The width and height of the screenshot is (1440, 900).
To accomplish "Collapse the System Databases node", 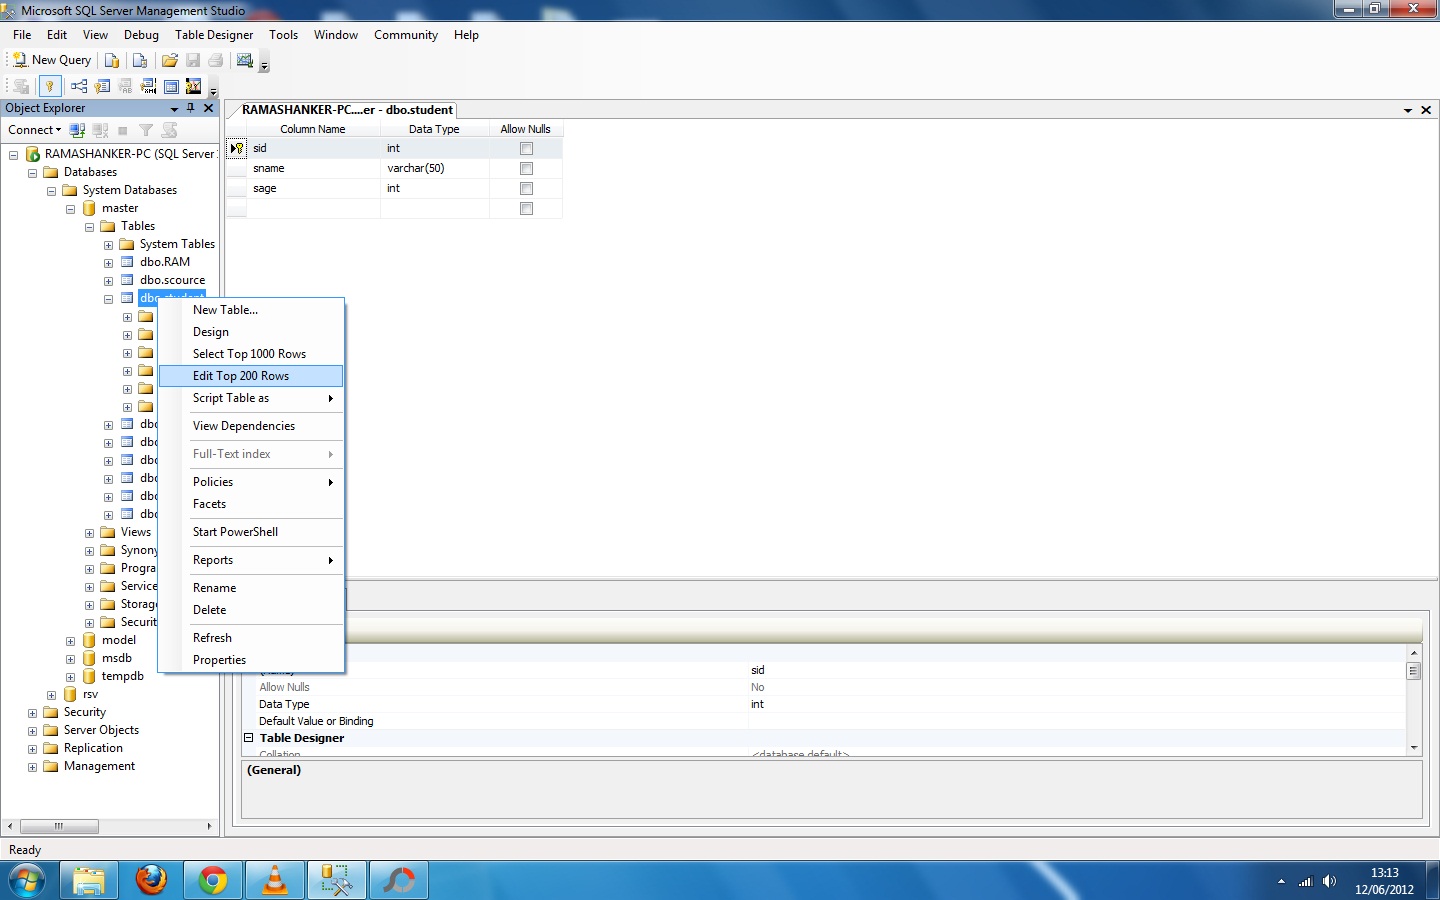I will click(x=51, y=191).
